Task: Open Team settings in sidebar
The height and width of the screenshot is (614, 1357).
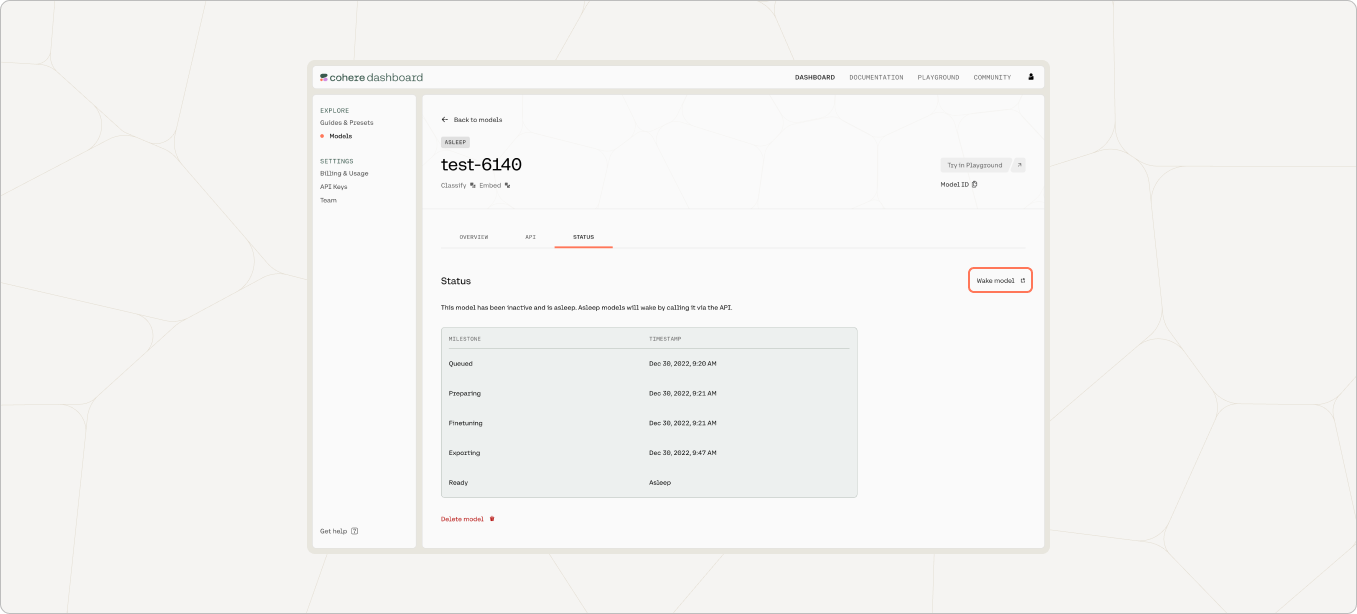Action: point(328,200)
